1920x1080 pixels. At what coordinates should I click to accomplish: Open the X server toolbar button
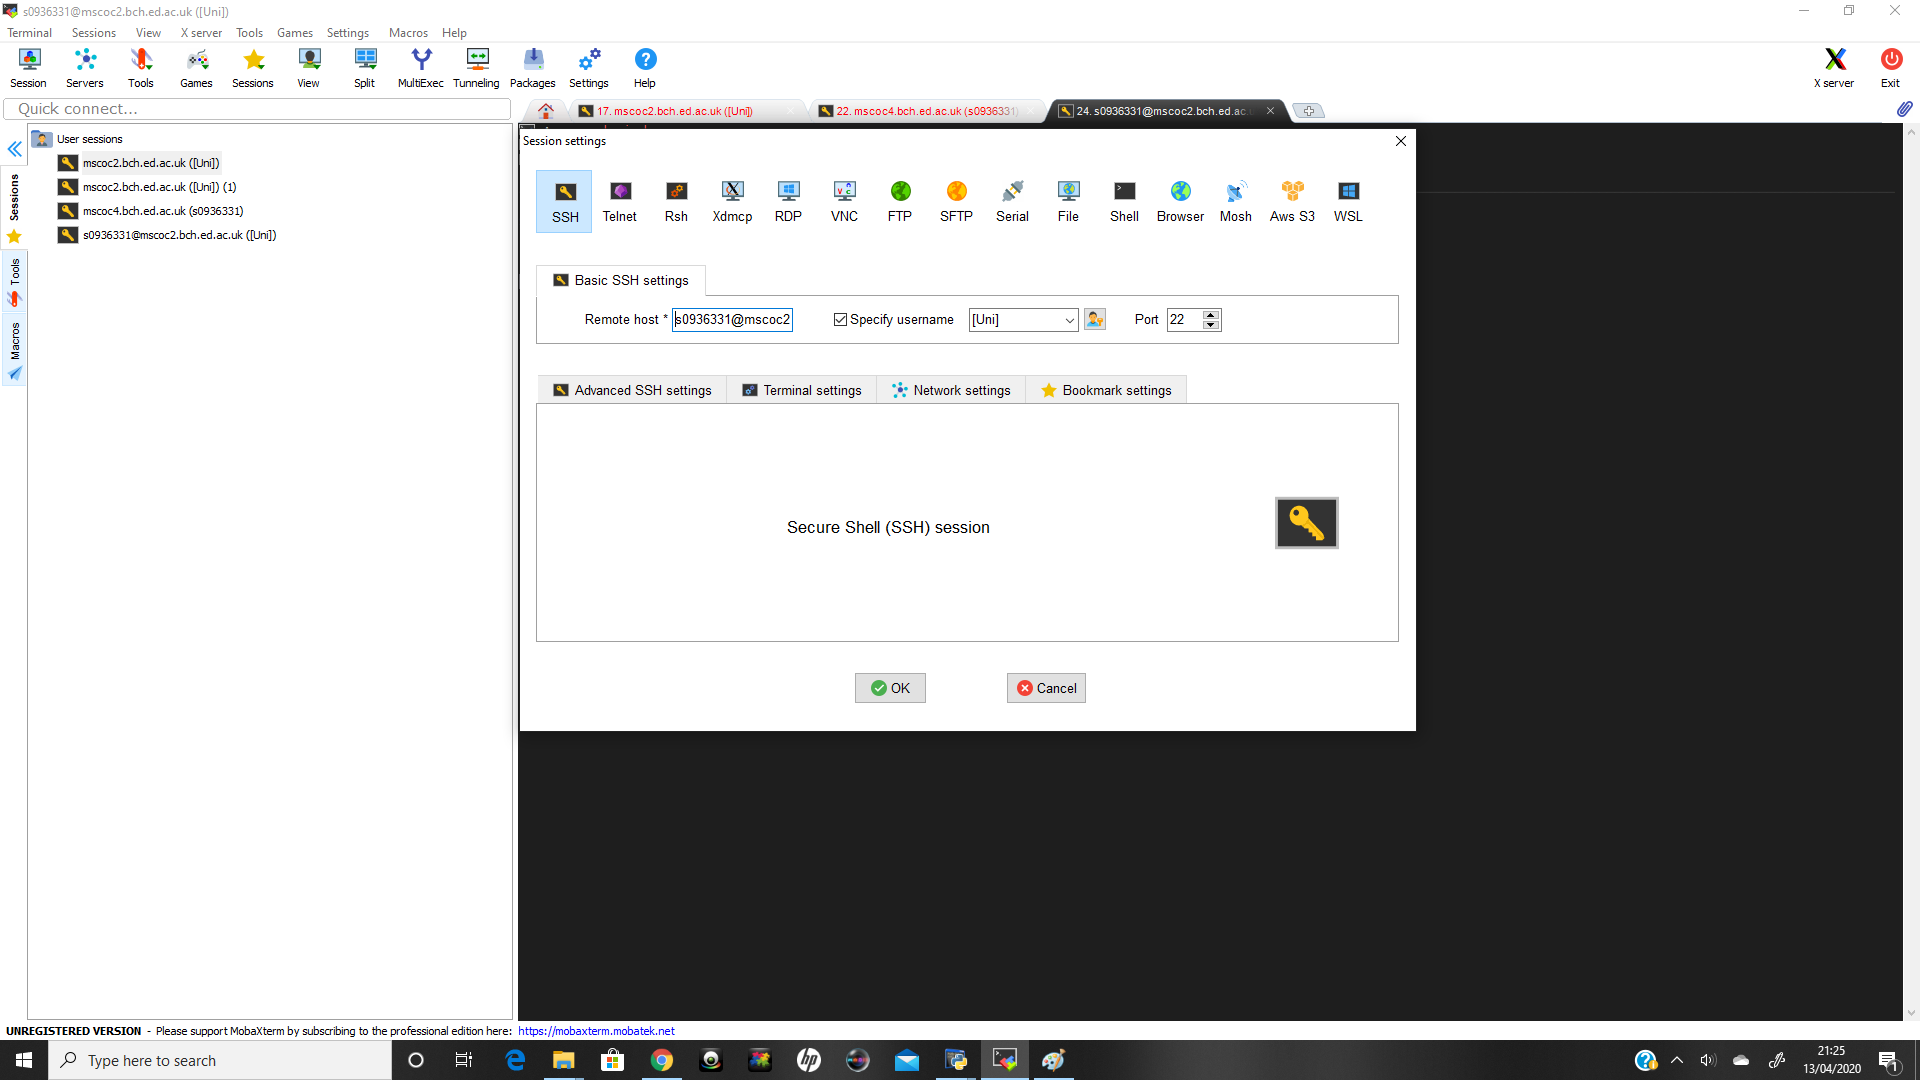[x=1835, y=68]
